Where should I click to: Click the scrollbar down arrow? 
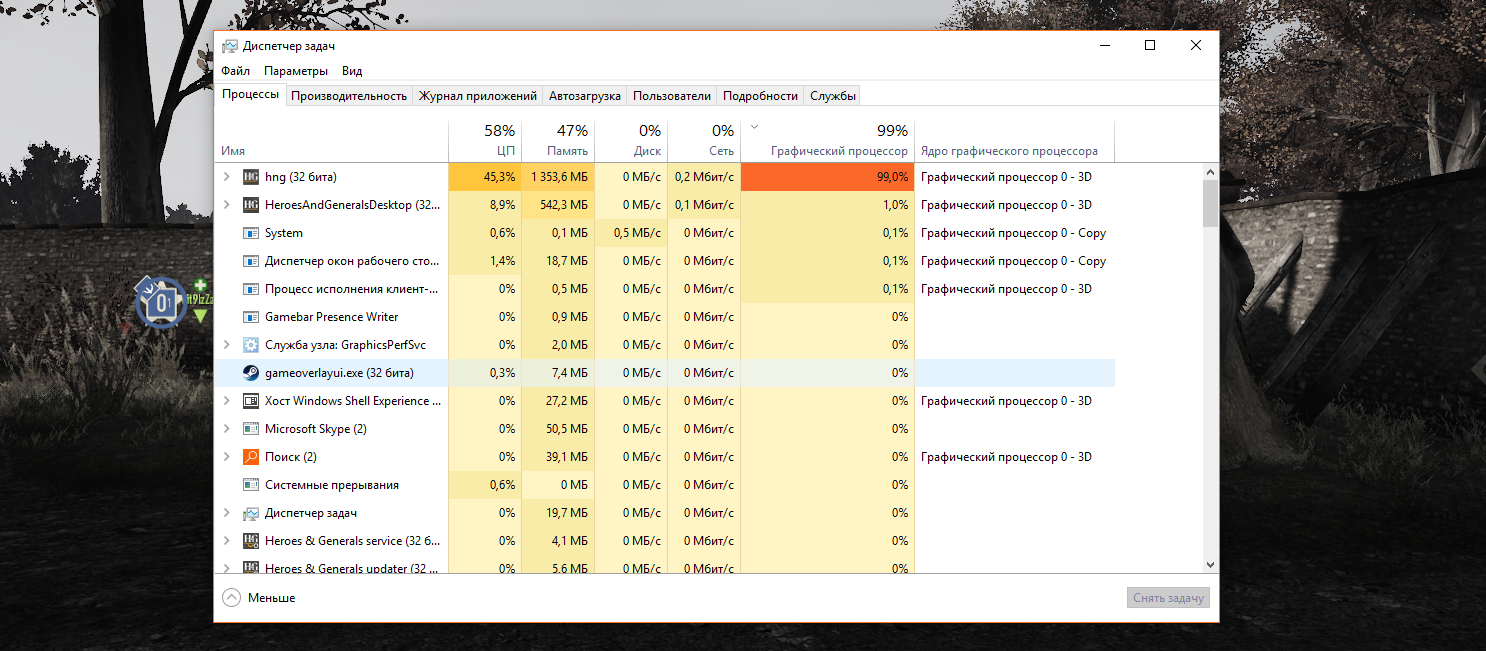click(x=1210, y=565)
